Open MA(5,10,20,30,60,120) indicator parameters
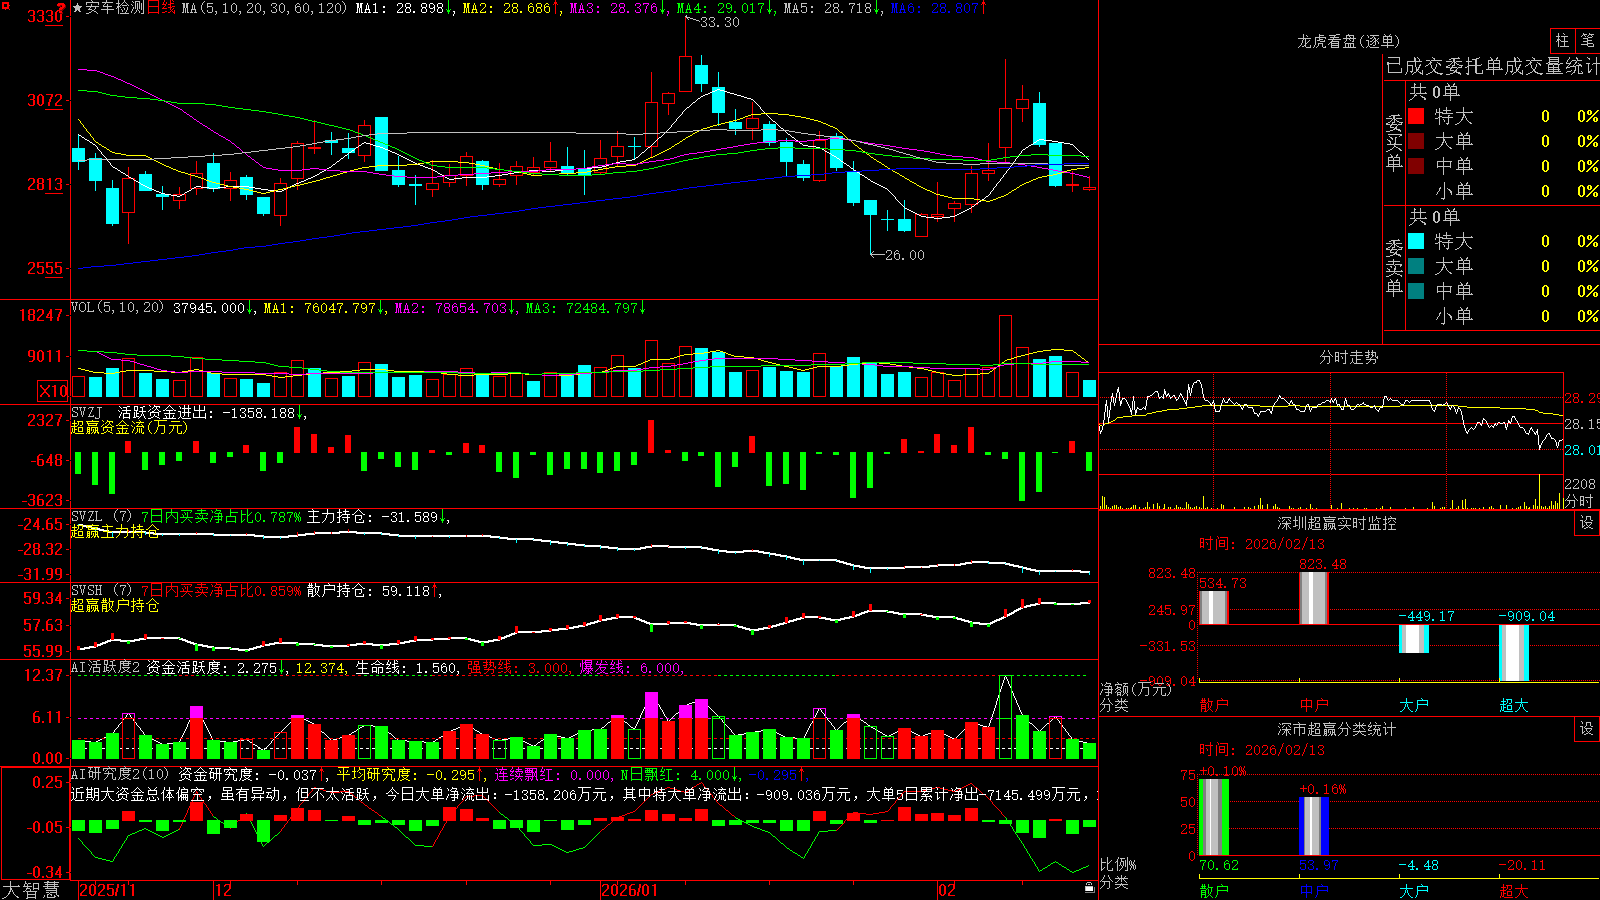This screenshot has width=1600, height=900. [x=265, y=8]
